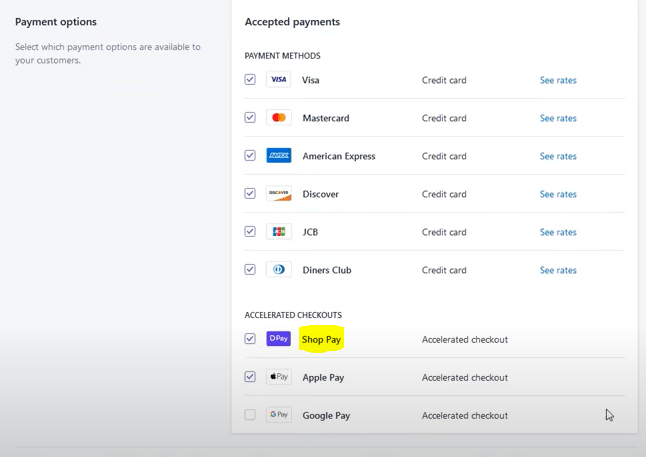The width and height of the screenshot is (646, 457).
Task: Click Accelerated checkout text in Apple Pay row
Action: pyautogui.click(x=465, y=377)
